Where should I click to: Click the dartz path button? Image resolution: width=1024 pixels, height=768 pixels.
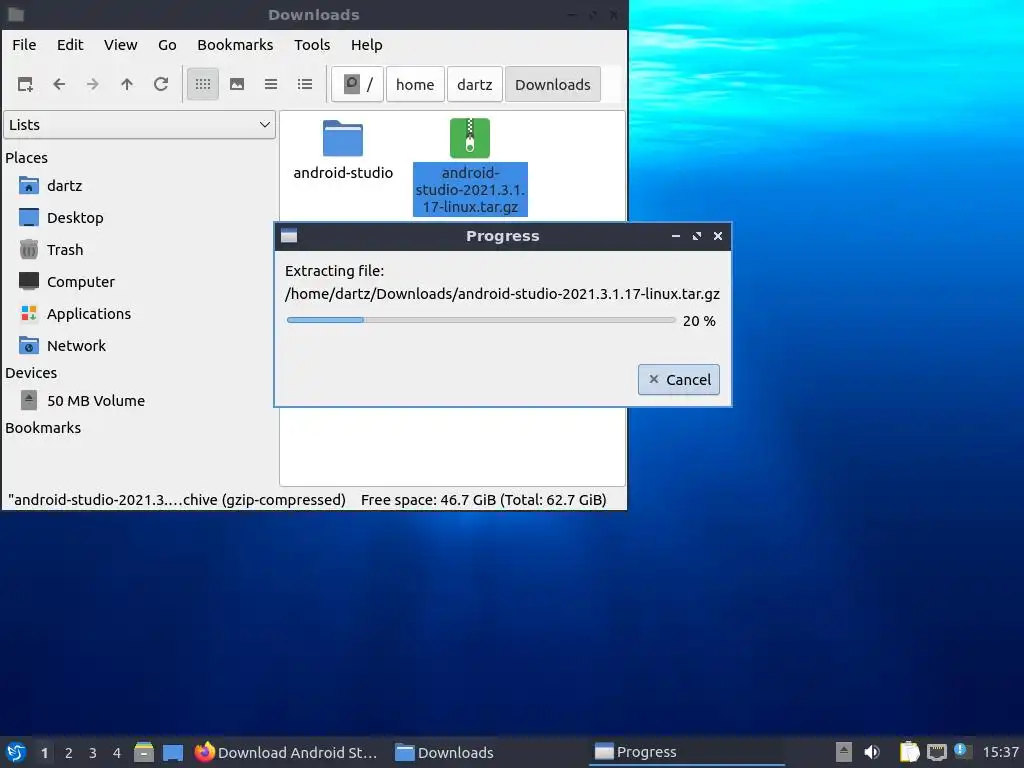click(475, 84)
